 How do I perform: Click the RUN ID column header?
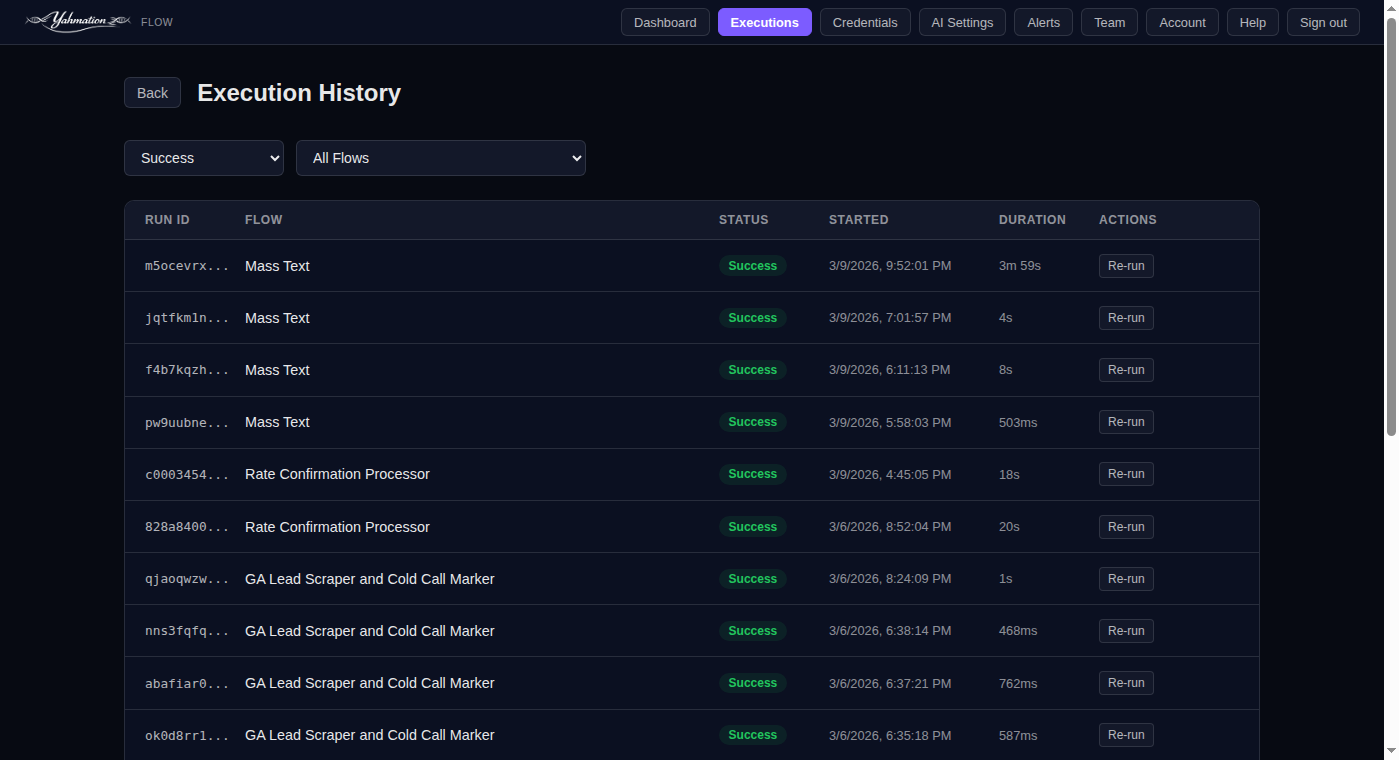(x=167, y=220)
